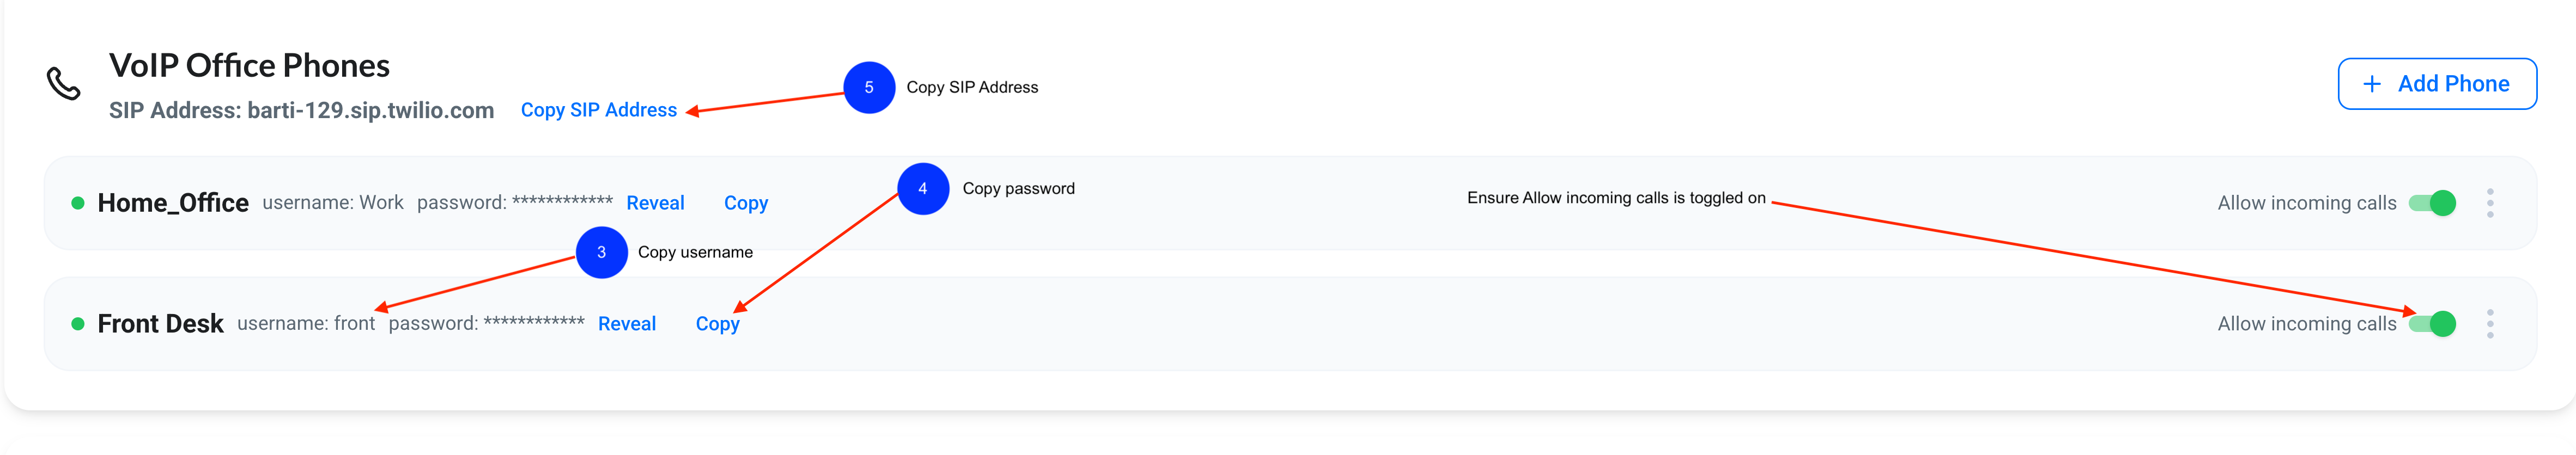Toggle Allow incoming calls for Front Desk
This screenshot has width=2576, height=455.
(x=2432, y=324)
